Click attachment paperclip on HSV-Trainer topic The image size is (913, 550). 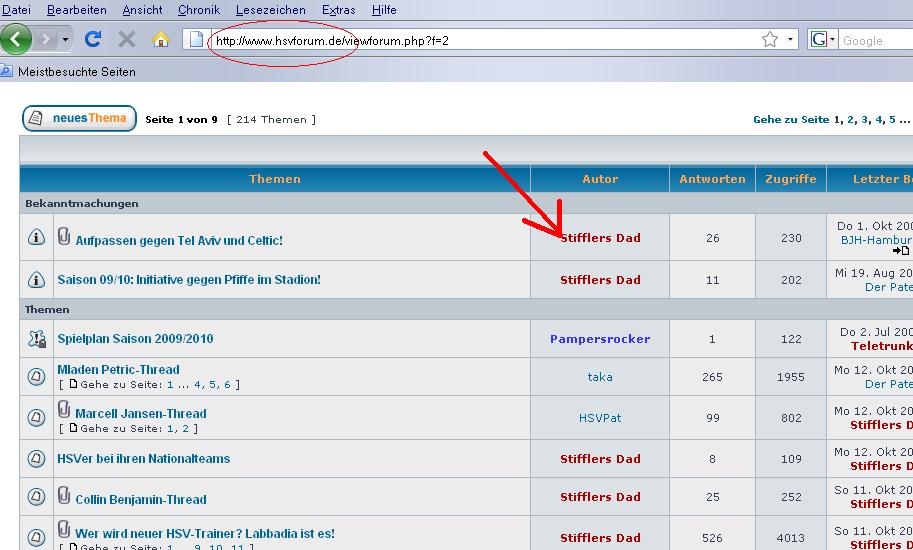(x=64, y=529)
